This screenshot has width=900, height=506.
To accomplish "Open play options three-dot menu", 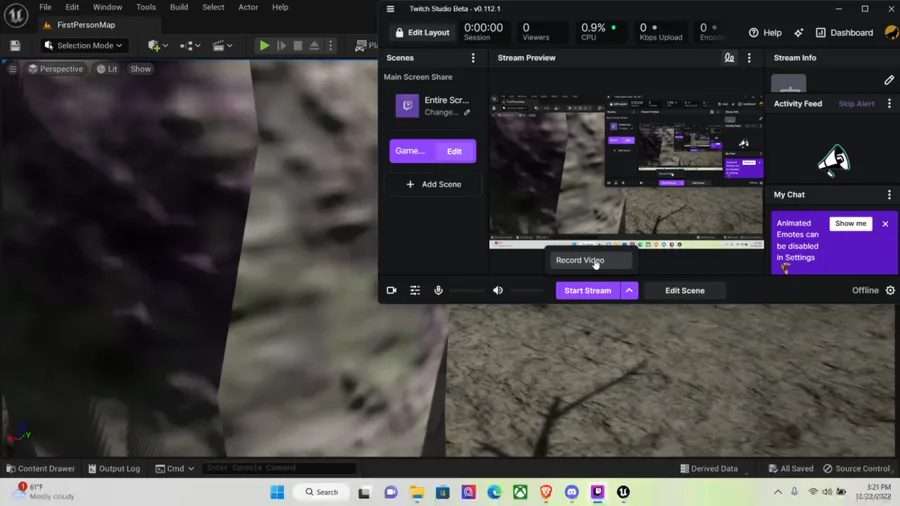I will [331, 45].
